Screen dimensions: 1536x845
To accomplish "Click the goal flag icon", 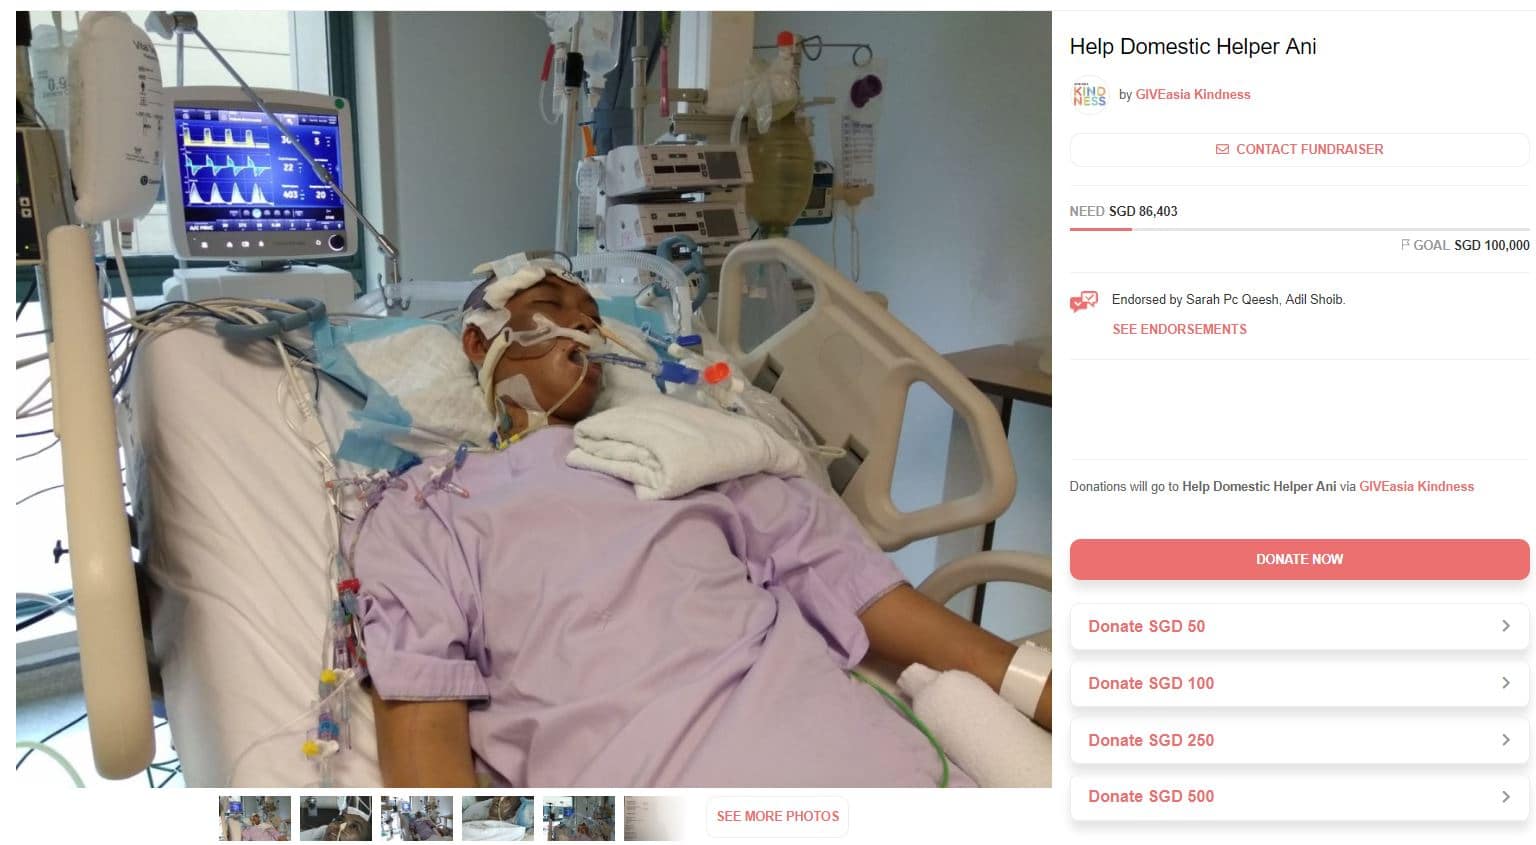I will point(1405,245).
